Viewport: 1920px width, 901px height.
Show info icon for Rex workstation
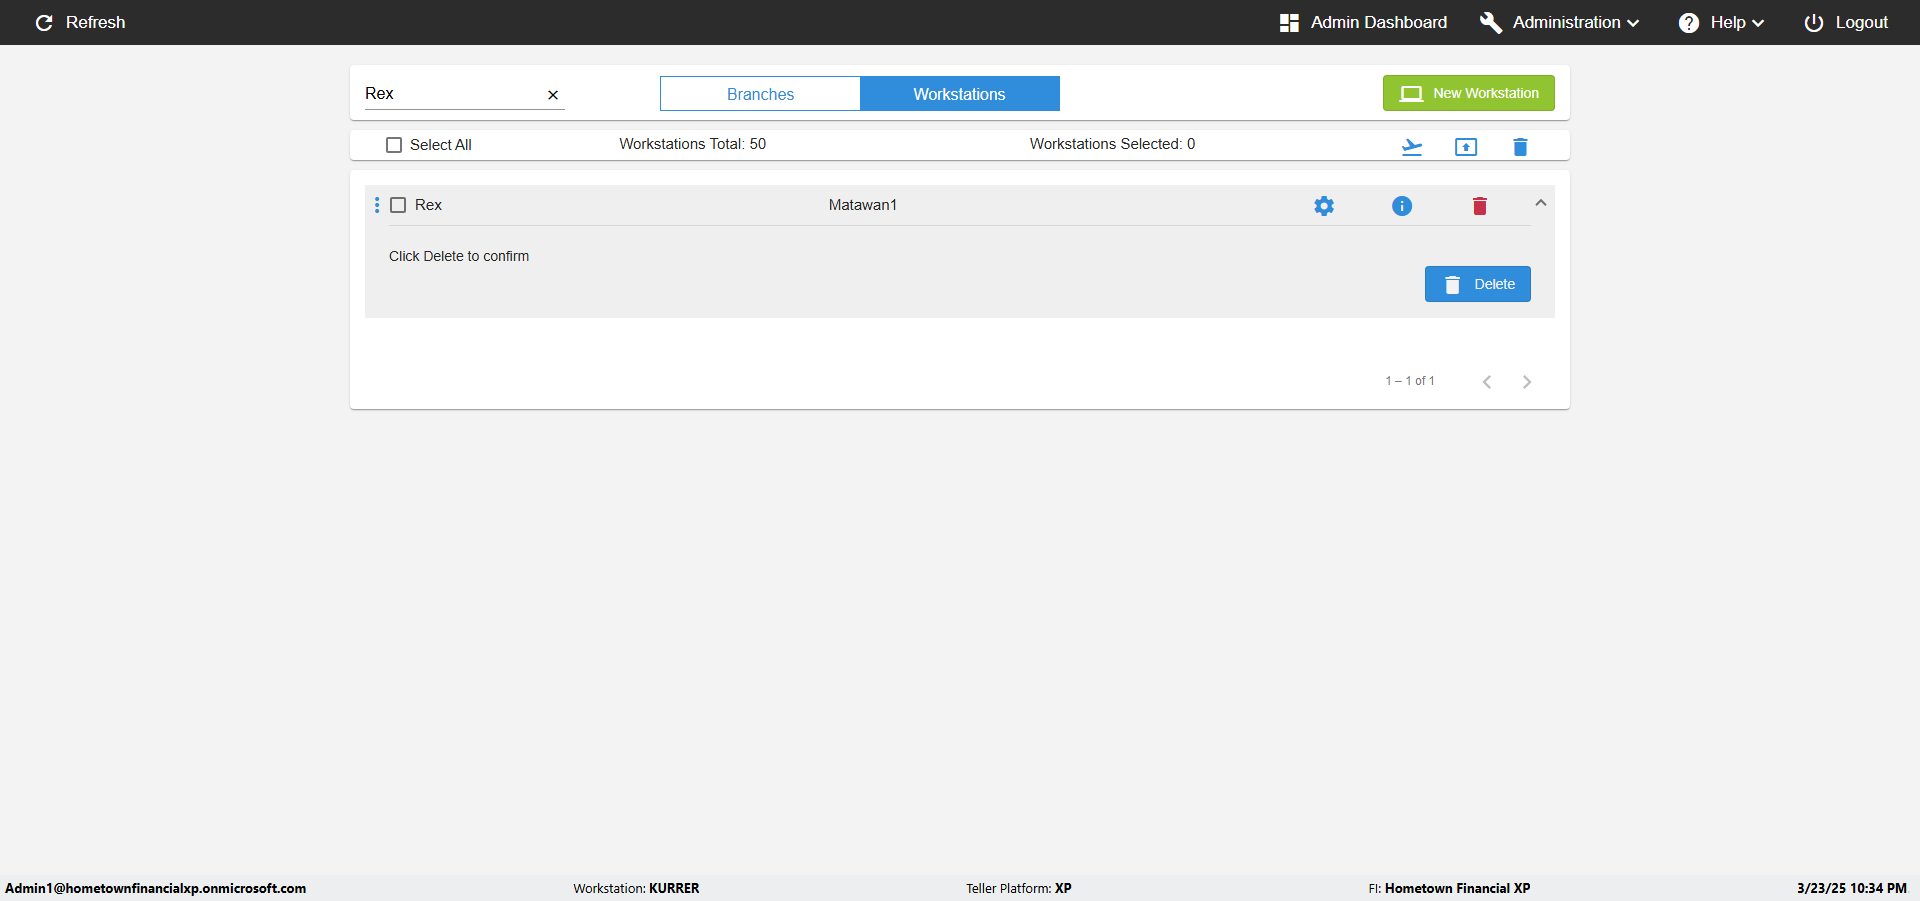click(1402, 206)
